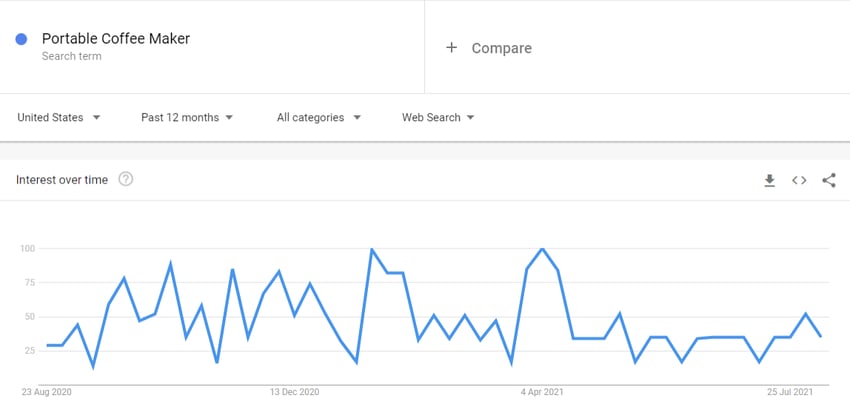Click the arrow beside Past 12 months
Screen dimensions: 850x418
(229, 118)
